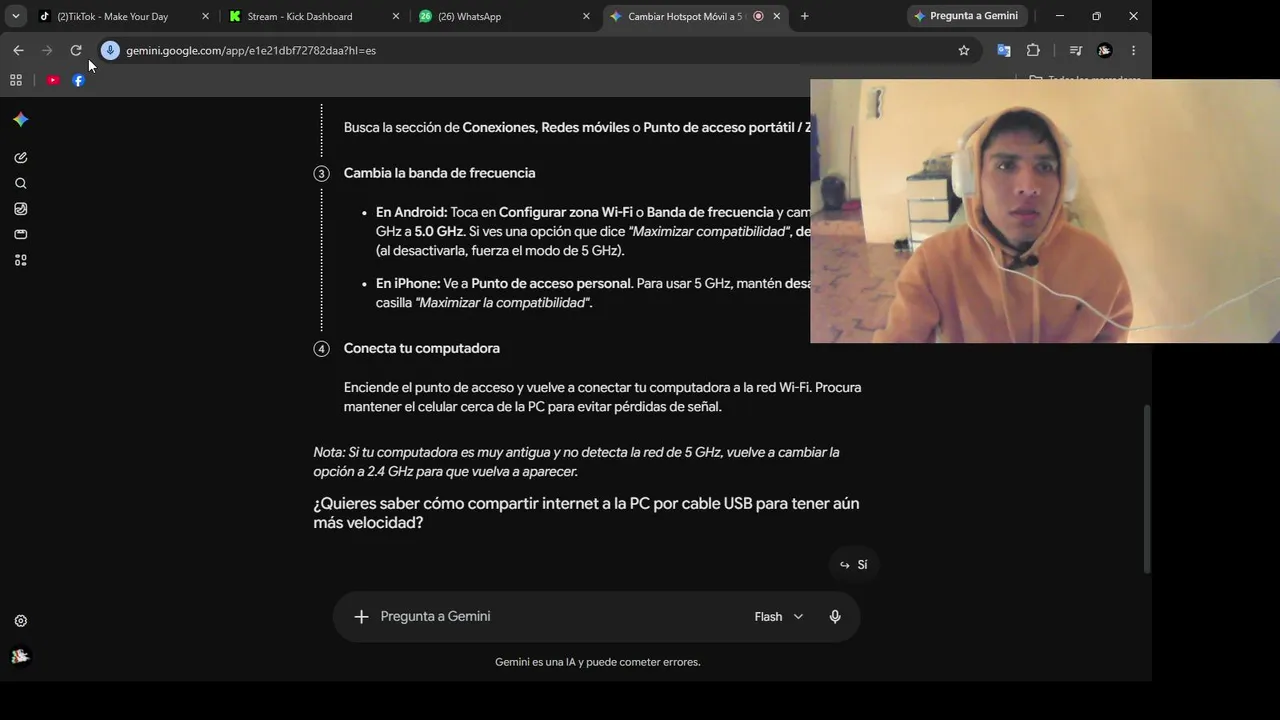Reload the Gemini page
The height and width of the screenshot is (720, 1280).
click(x=76, y=50)
